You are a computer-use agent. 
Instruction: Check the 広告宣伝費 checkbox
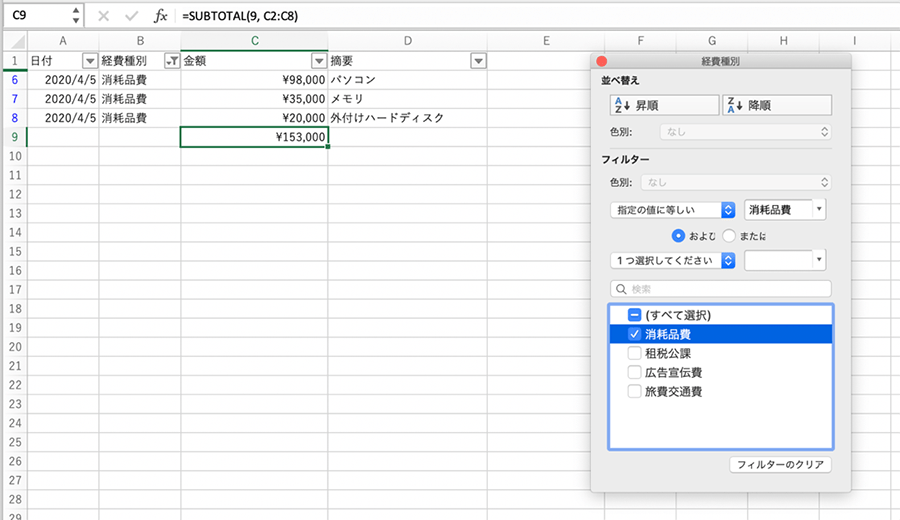pos(634,372)
